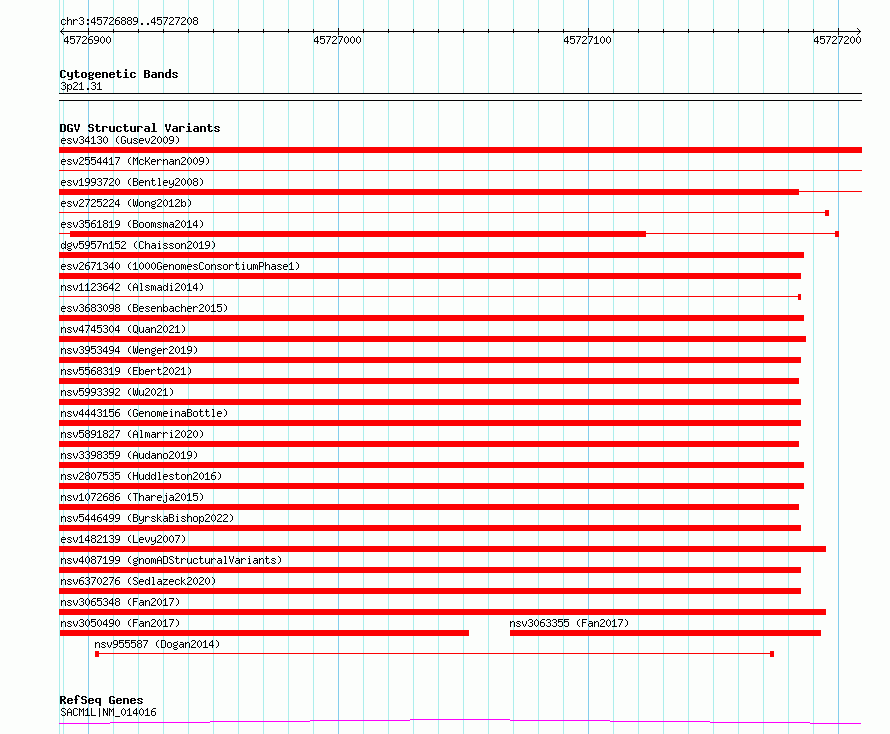This screenshot has height=734, width=890.
Task: Click the RefSeq Genes track heading
Action: (x=102, y=700)
